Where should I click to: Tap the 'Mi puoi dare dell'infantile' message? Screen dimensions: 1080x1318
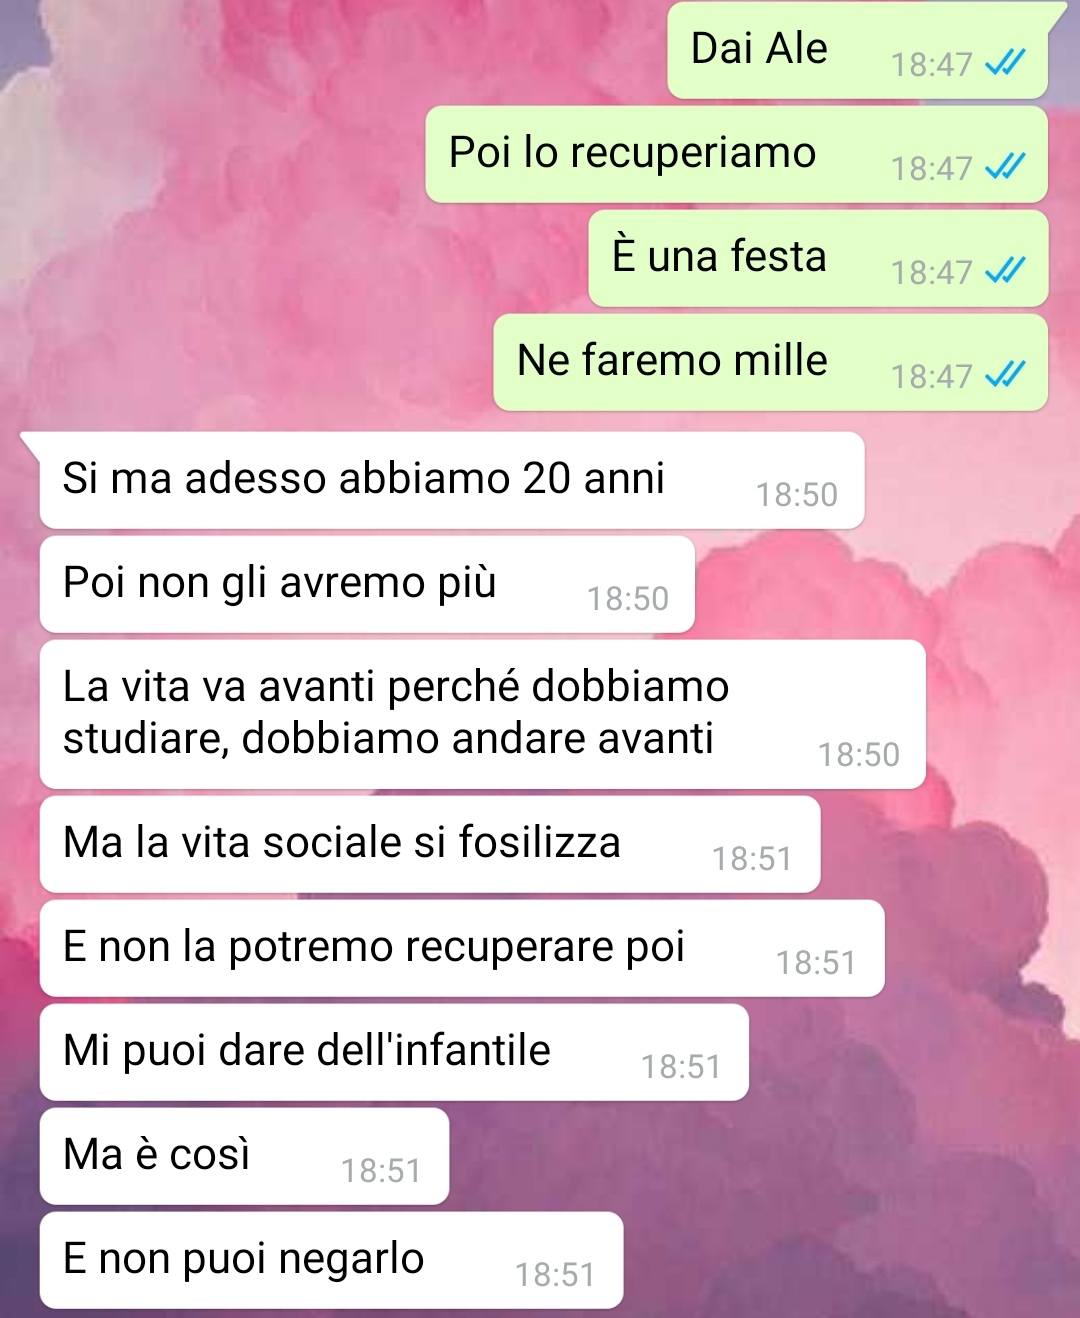click(x=394, y=1052)
